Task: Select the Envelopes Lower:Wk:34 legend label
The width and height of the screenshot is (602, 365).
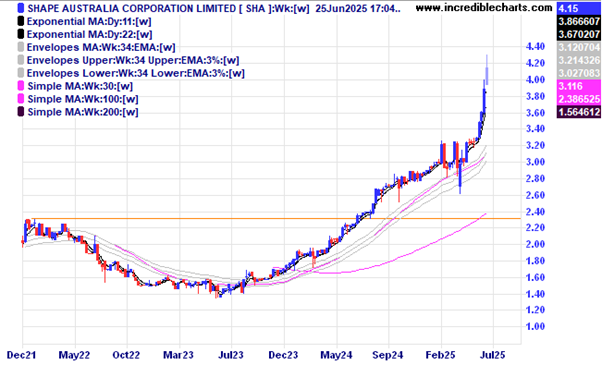Action: point(136,73)
